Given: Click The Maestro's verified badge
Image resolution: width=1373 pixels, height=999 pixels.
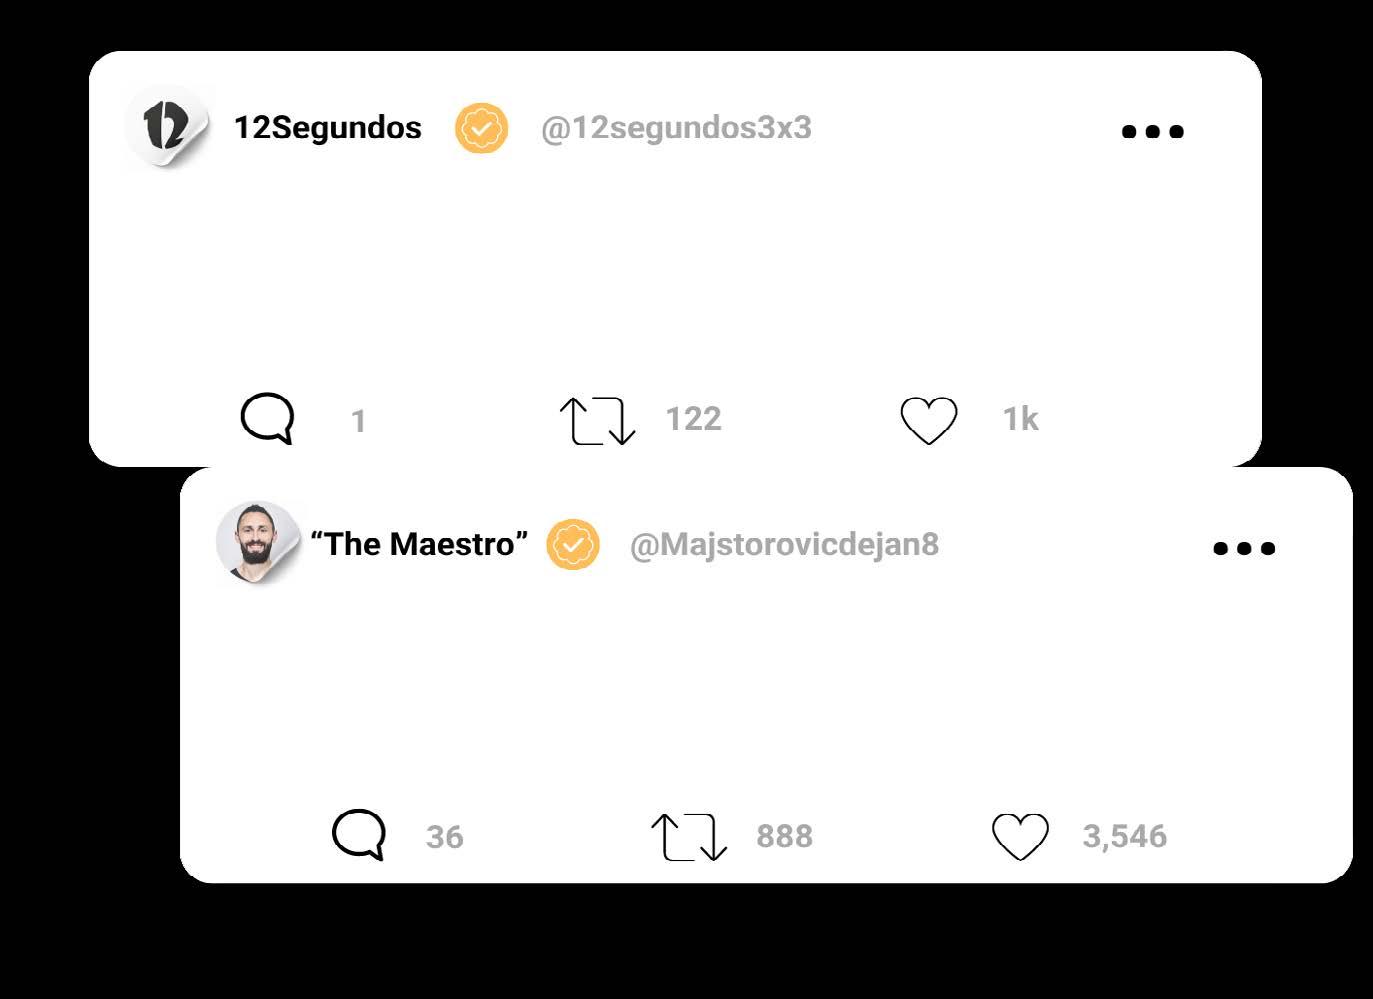Looking at the screenshot, I should click(x=572, y=545).
